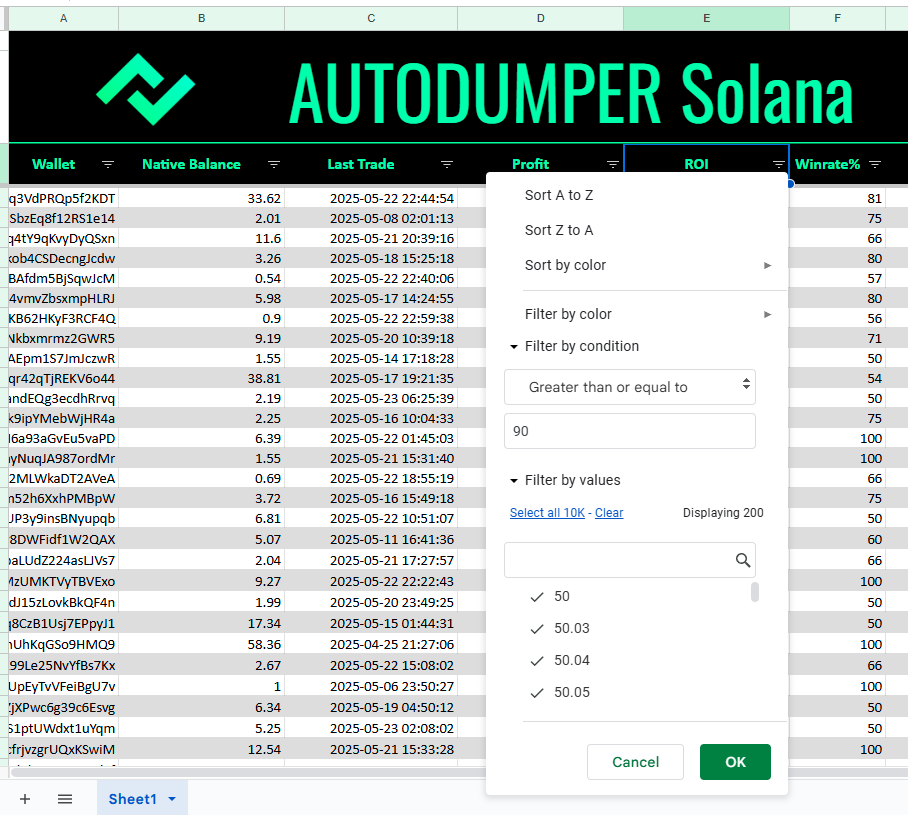The width and height of the screenshot is (908, 815).
Task: Collapse the Filter by values section
Action: pos(514,481)
